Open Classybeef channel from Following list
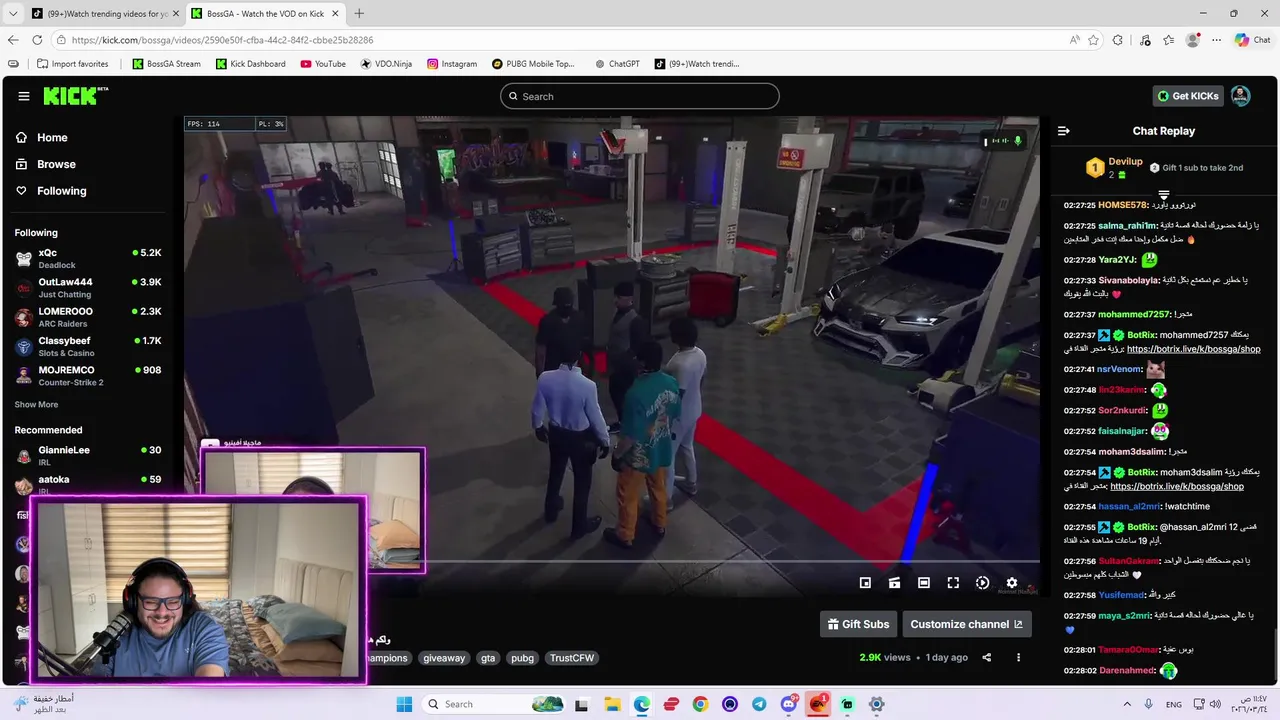 click(88, 346)
